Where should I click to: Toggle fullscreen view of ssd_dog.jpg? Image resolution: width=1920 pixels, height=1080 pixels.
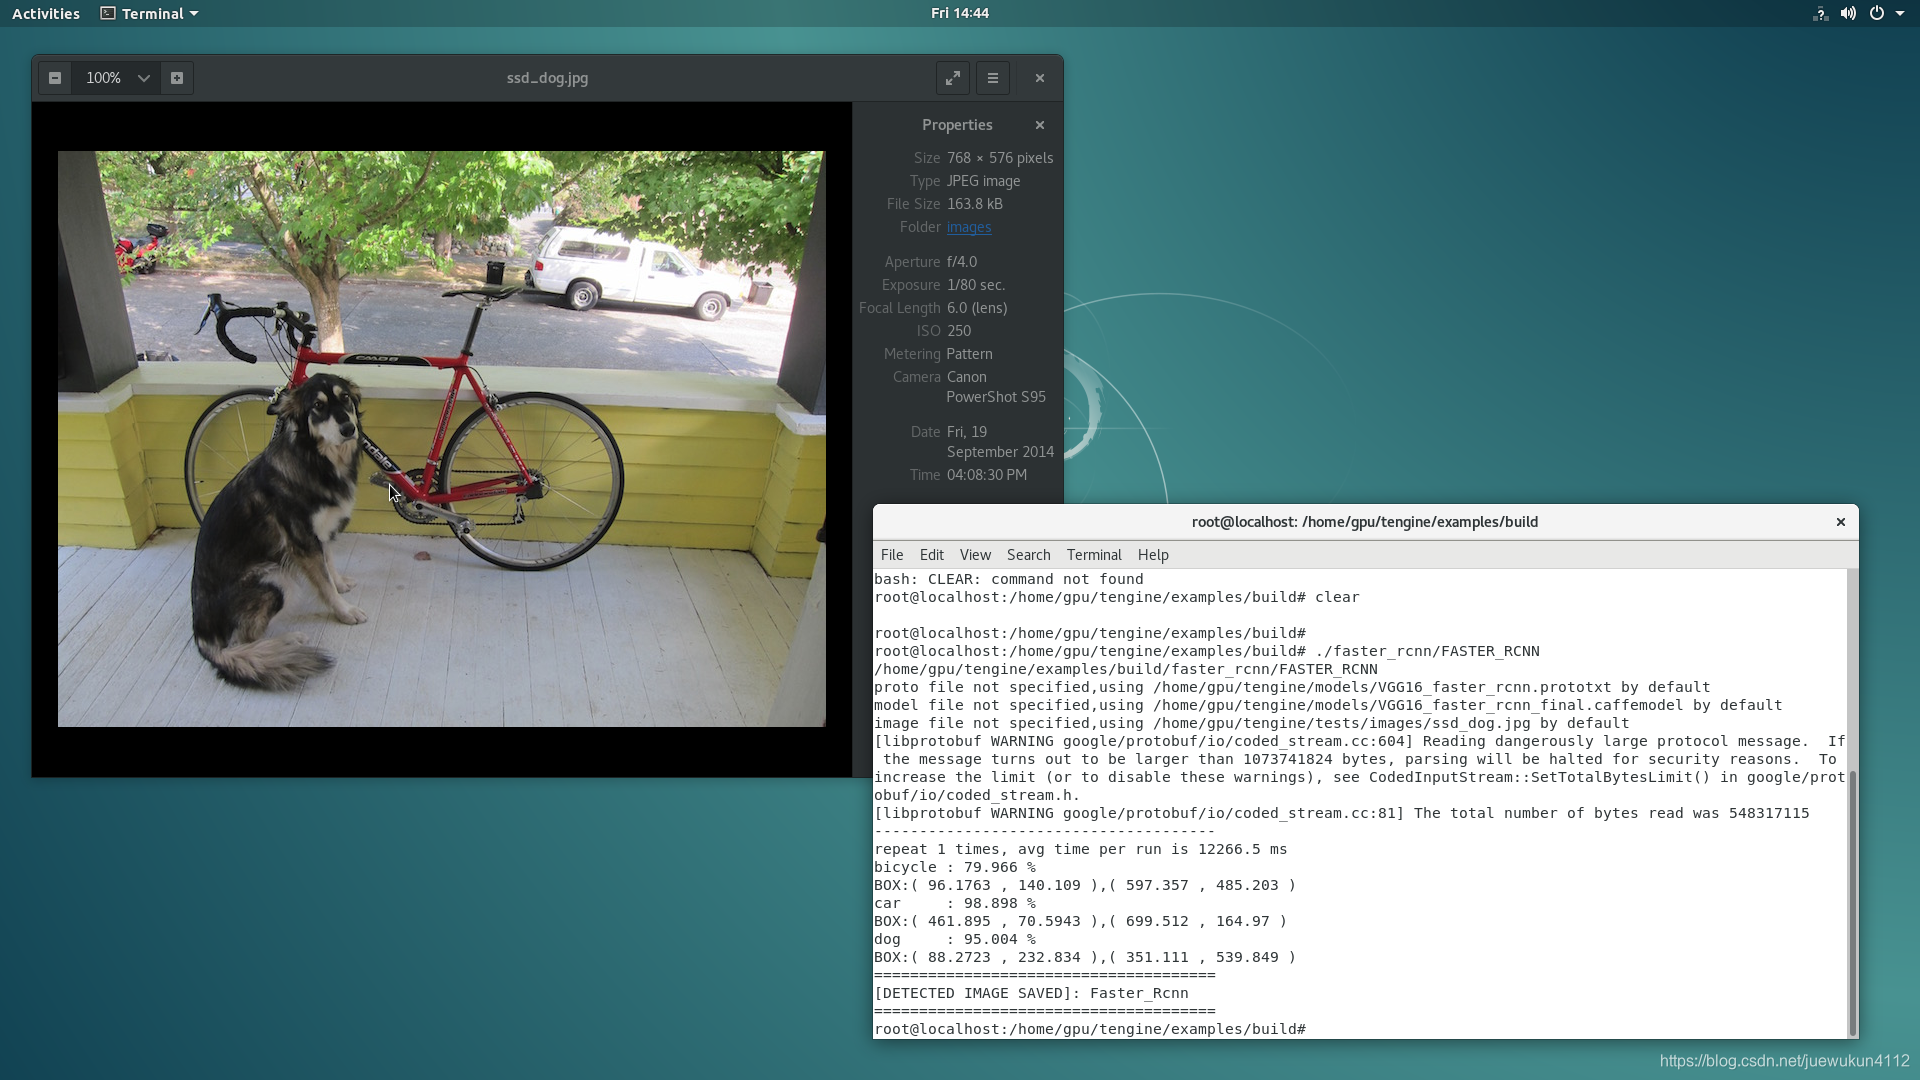[x=952, y=78]
